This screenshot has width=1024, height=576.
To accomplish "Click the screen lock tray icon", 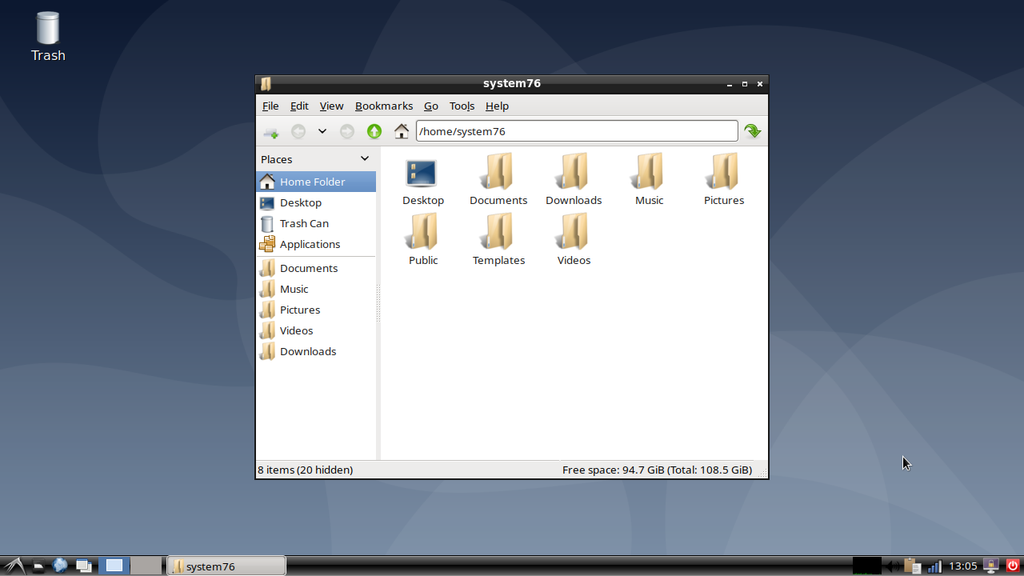I will tap(989, 565).
